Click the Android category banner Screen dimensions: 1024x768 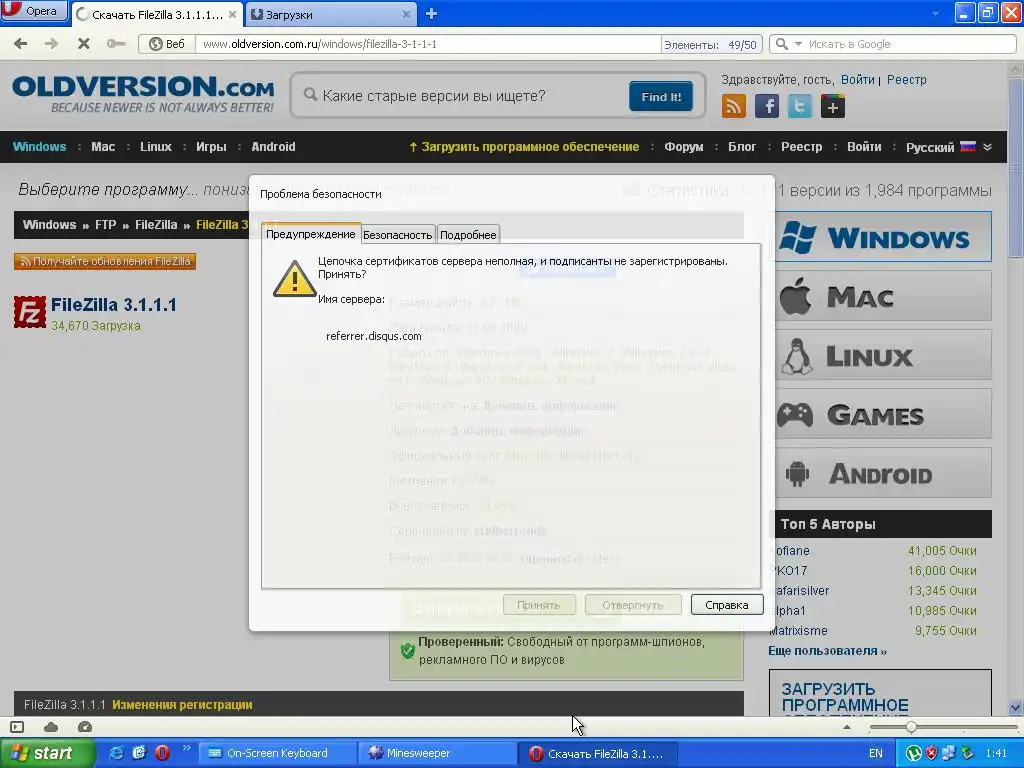tap(882, 473)
